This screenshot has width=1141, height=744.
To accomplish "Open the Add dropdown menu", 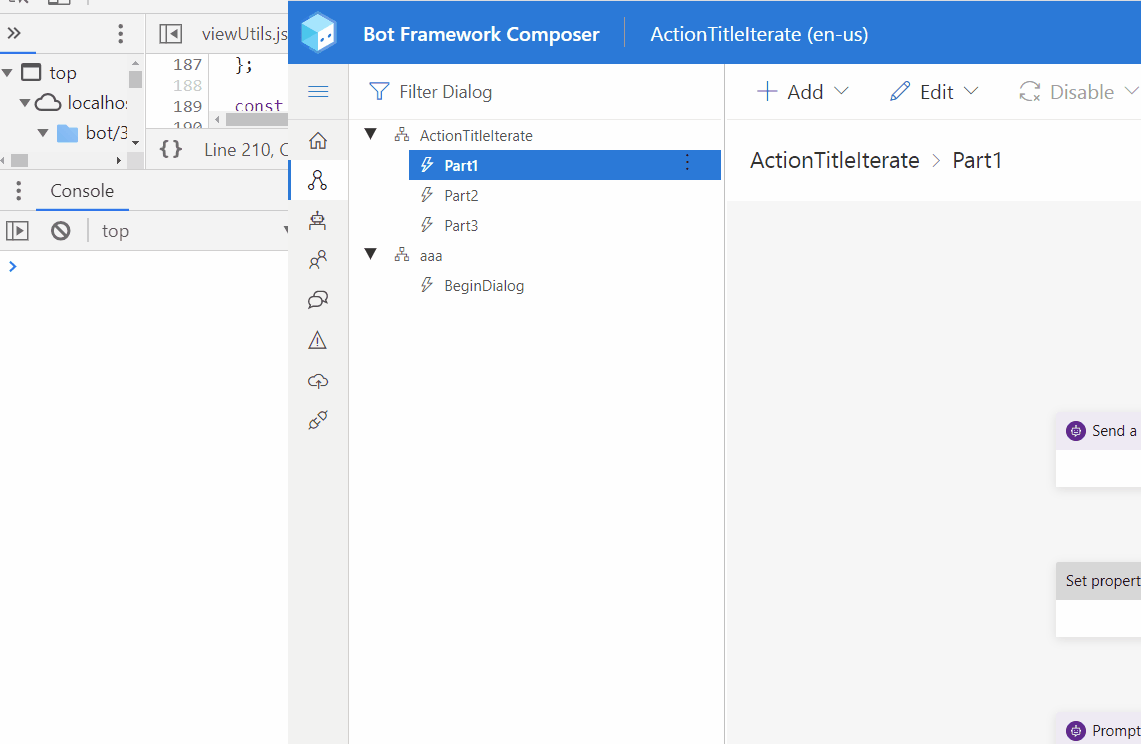I will click(x=803, y=92).
